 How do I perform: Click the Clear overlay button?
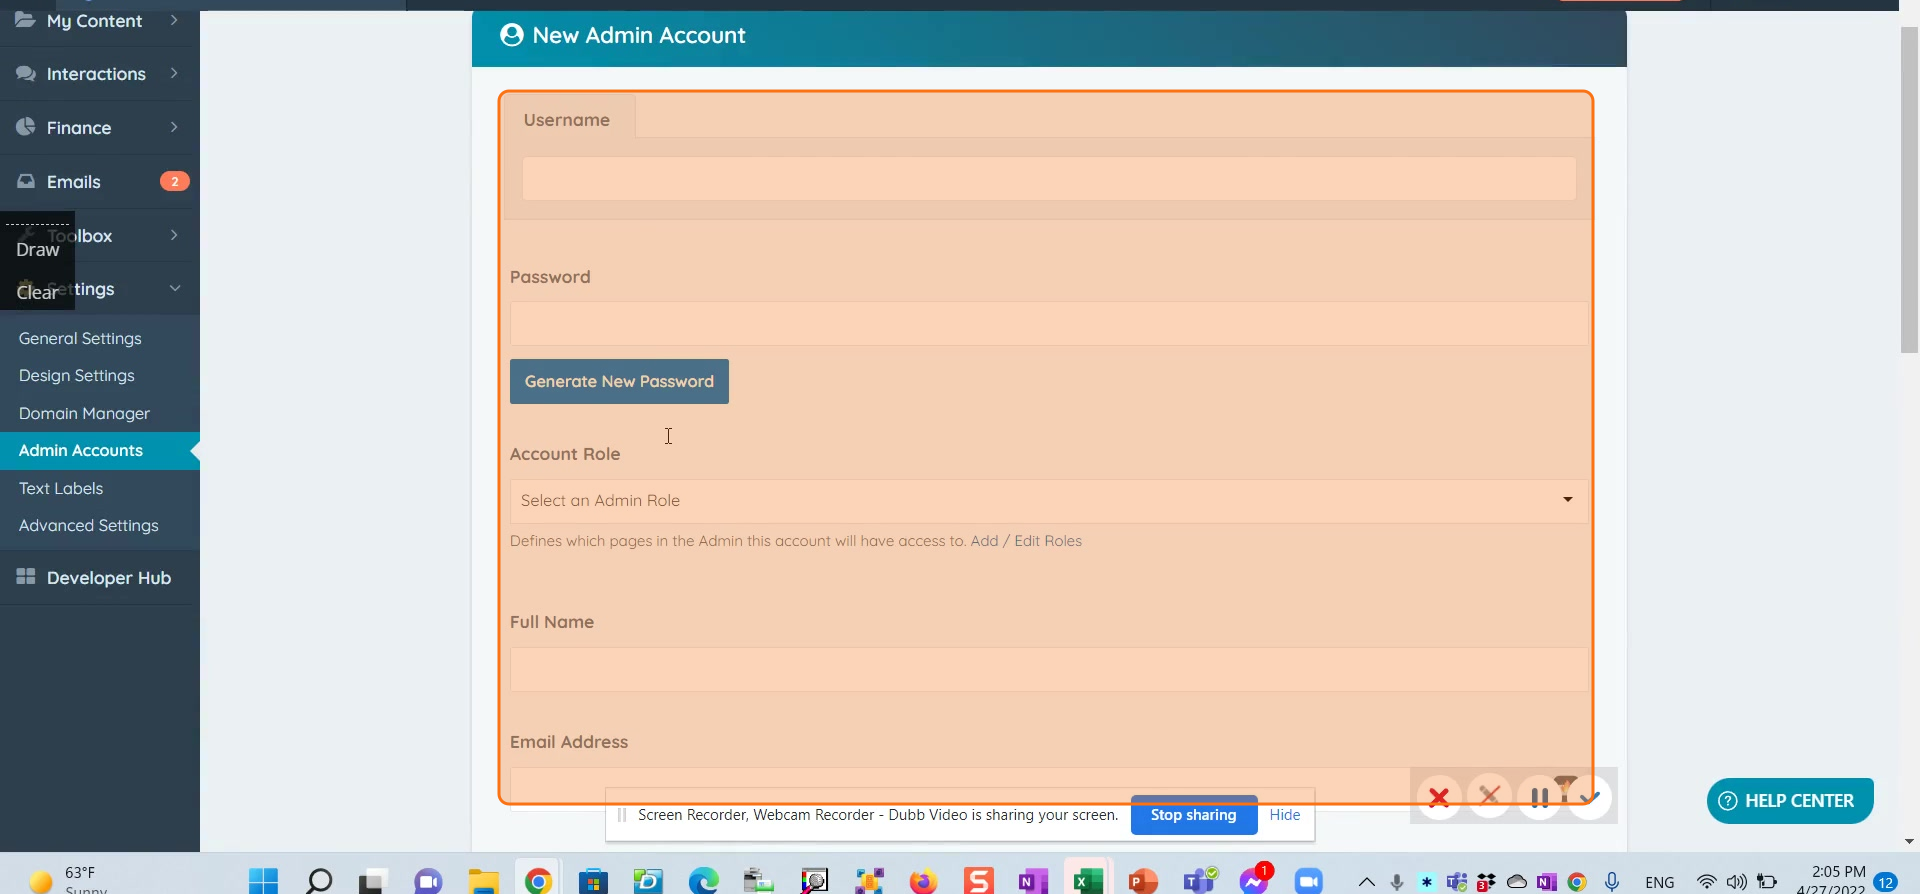click(37, 292)
